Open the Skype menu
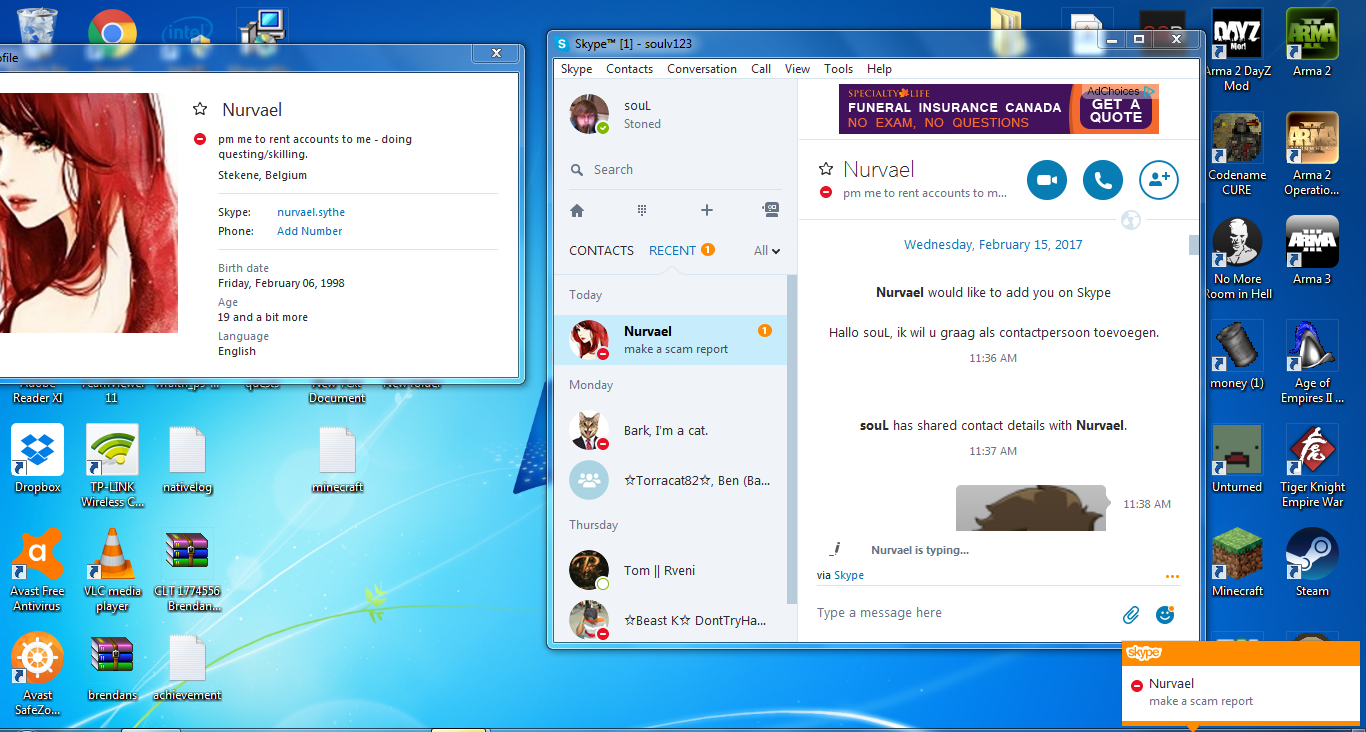1366x732 pixels. pyautogui.click(x=577, y=69)
